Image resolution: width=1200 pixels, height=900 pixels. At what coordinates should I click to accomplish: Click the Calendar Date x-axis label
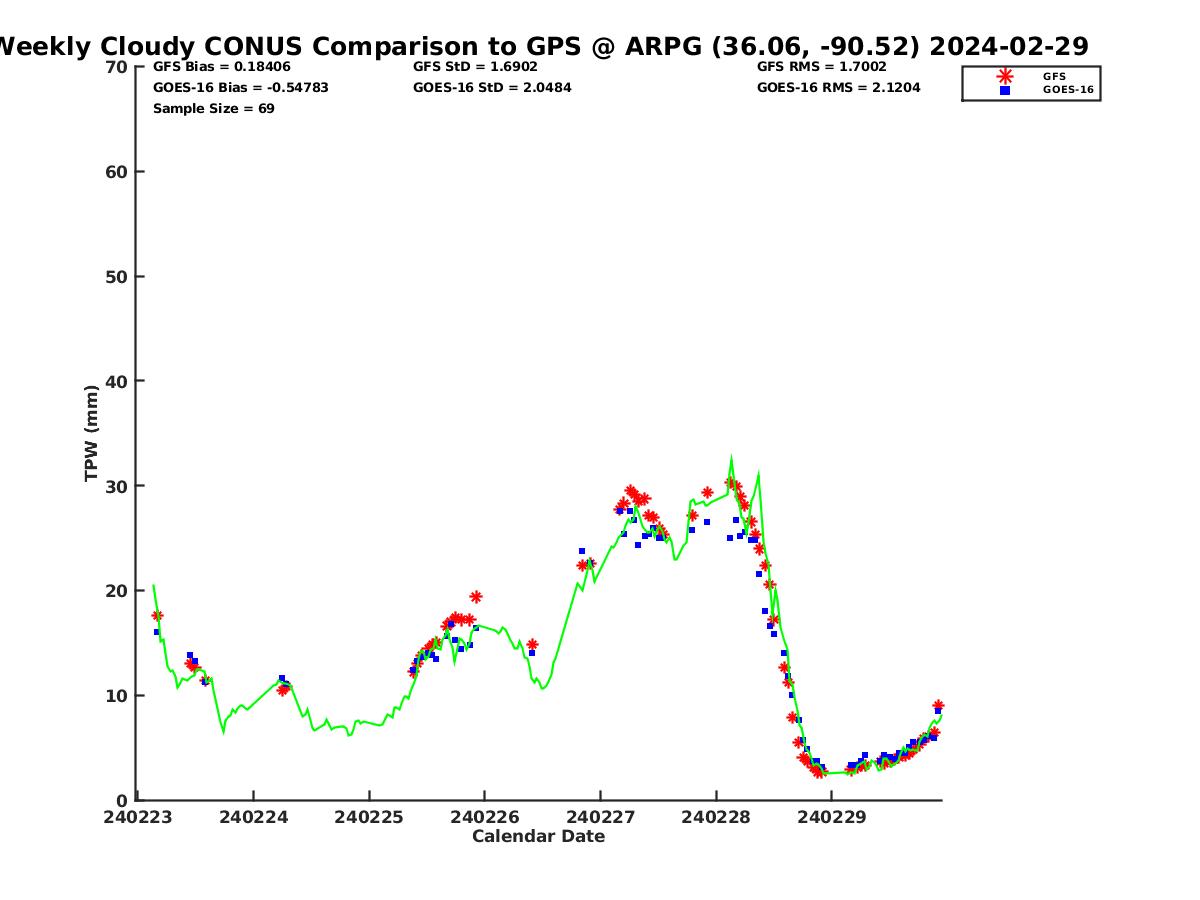coord(539,837)
